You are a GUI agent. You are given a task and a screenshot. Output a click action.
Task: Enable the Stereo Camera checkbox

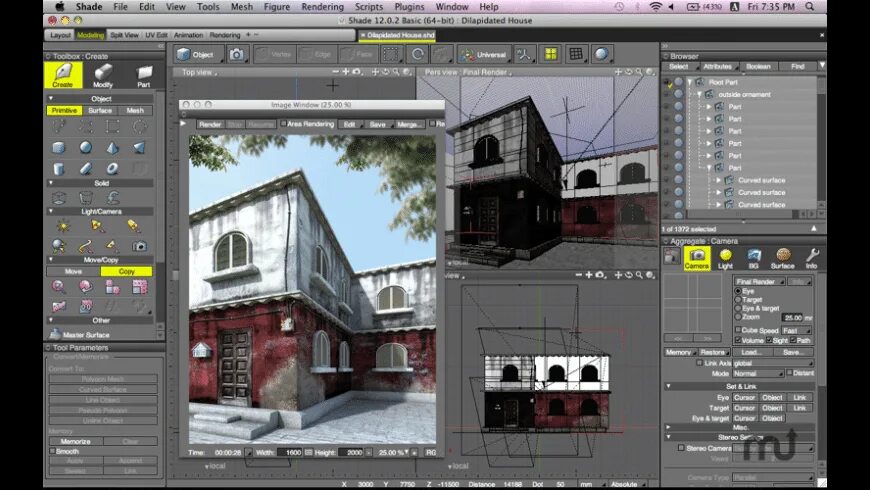(x=681, y=448)
